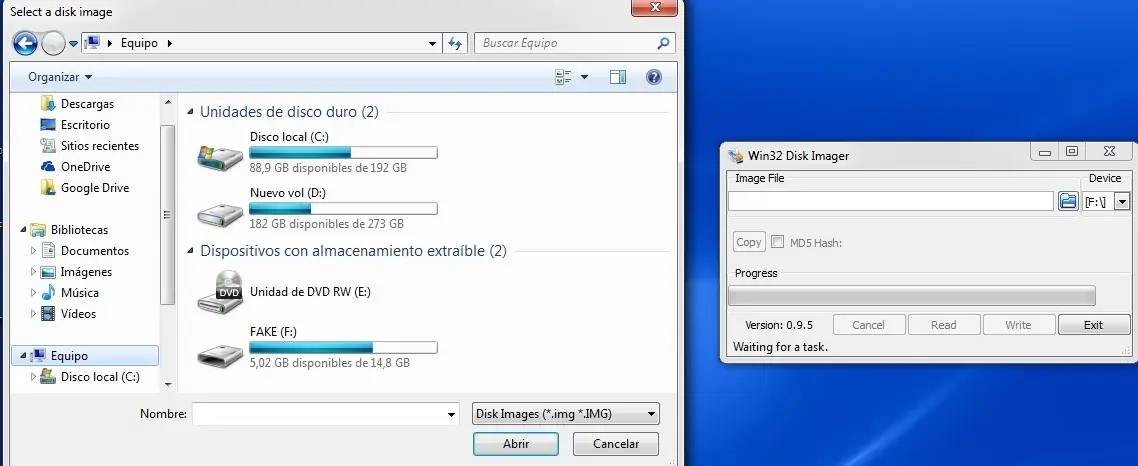The image size is (1138, 466).
Task: Collapse the Unidades de disco duro group
Action: coord(191,112)
